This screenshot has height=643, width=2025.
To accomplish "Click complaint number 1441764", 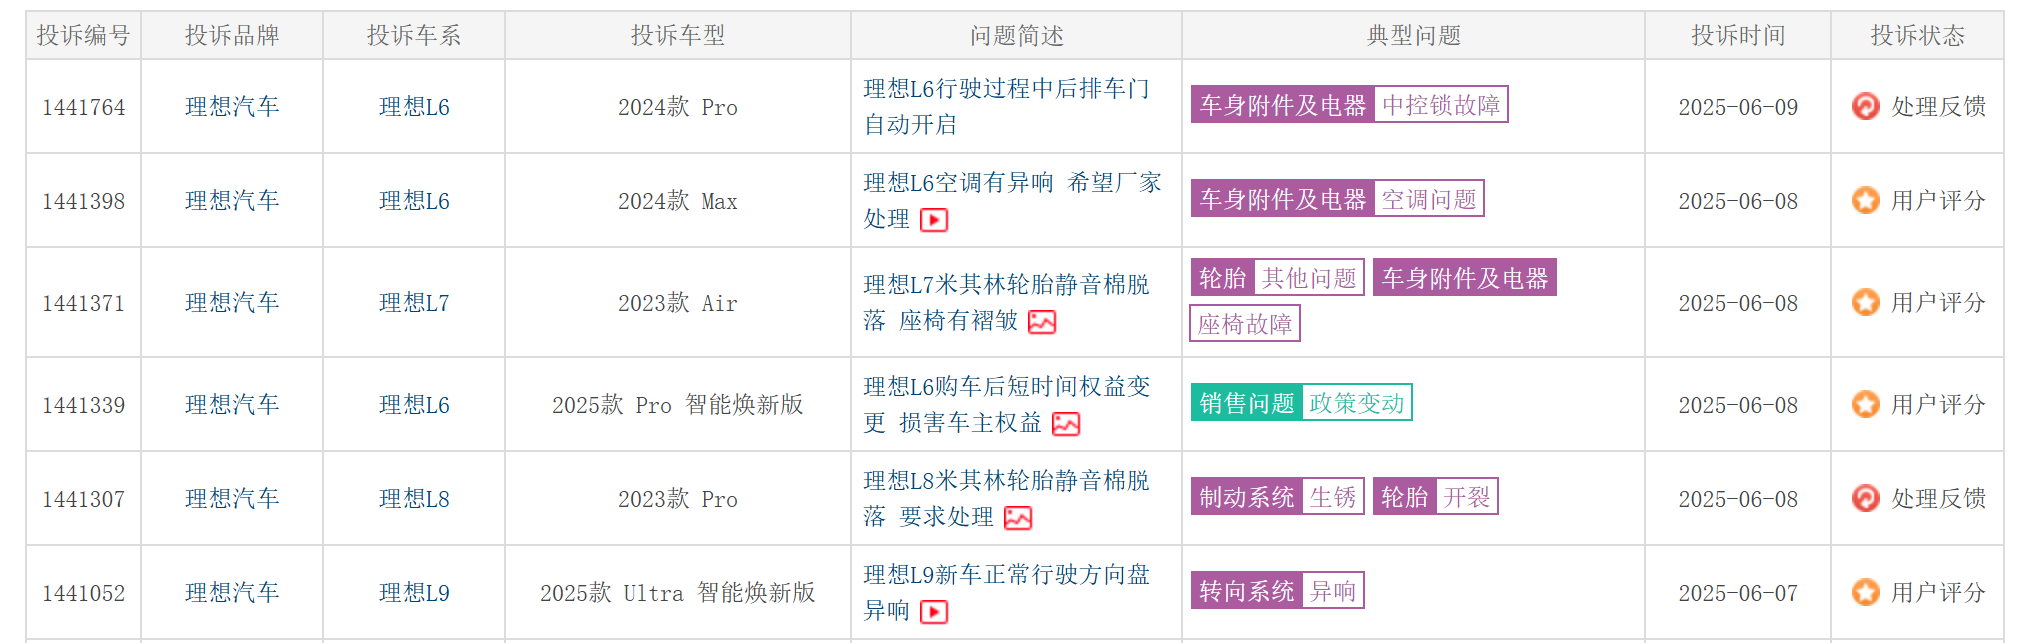I will click(84, 107).
